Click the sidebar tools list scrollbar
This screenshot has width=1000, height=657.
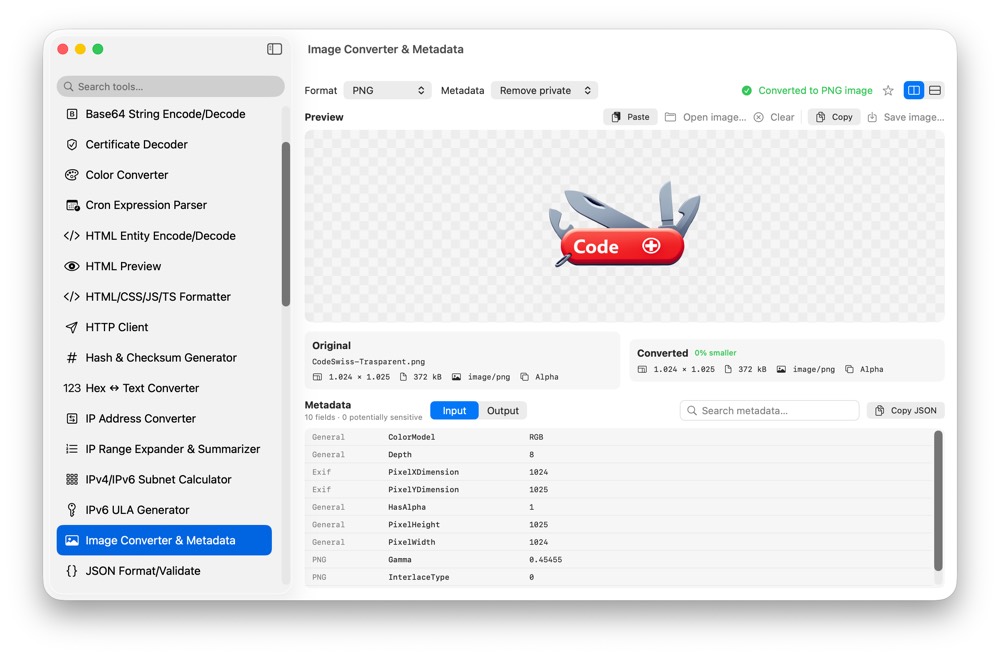(286, 224)
